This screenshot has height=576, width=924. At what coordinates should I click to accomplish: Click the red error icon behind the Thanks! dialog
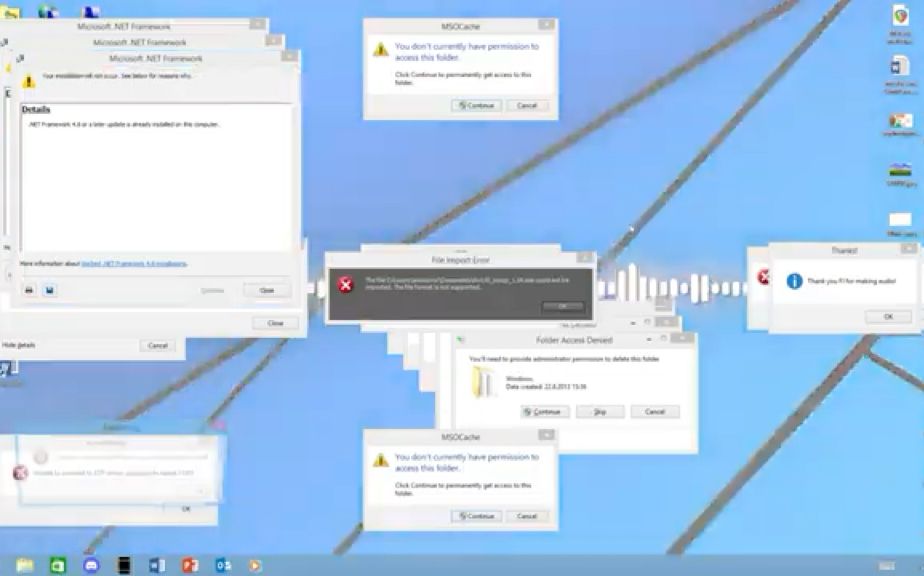(764, 276)
